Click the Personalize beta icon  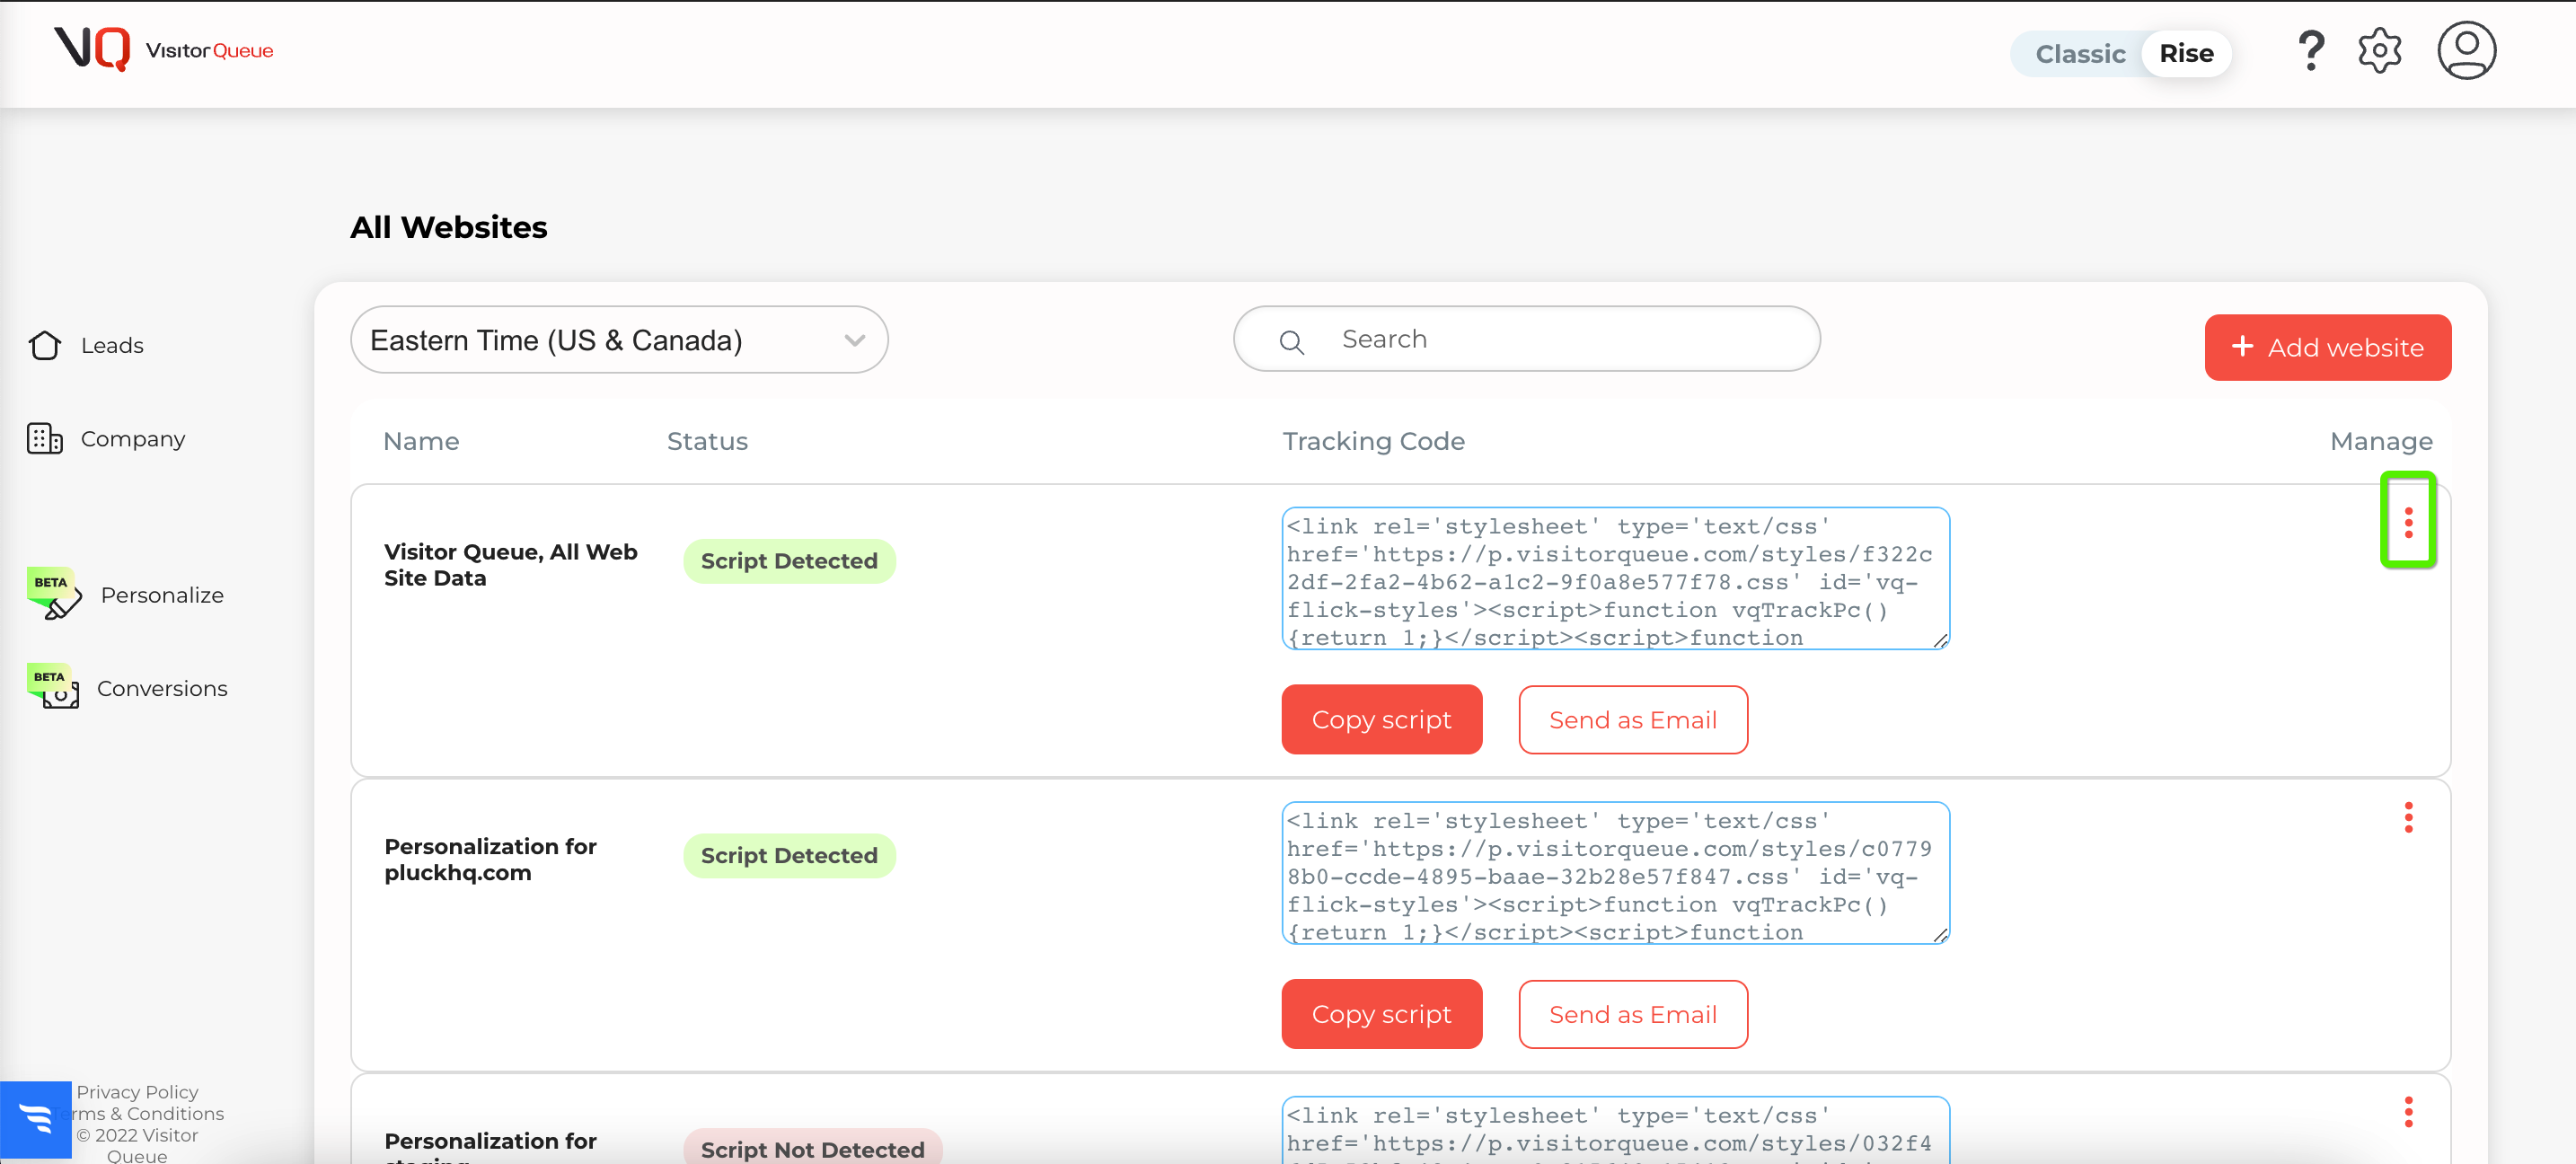point(54,594)
